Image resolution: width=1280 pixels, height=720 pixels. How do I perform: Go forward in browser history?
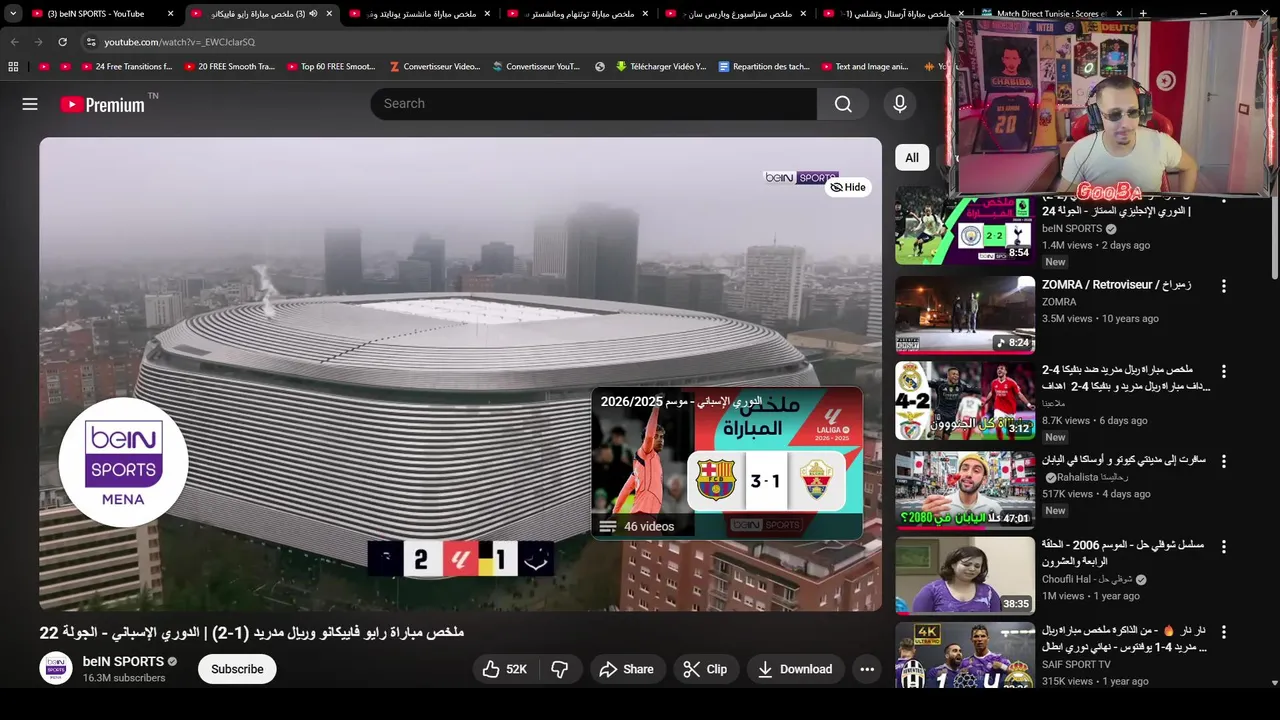coord(38,42)
